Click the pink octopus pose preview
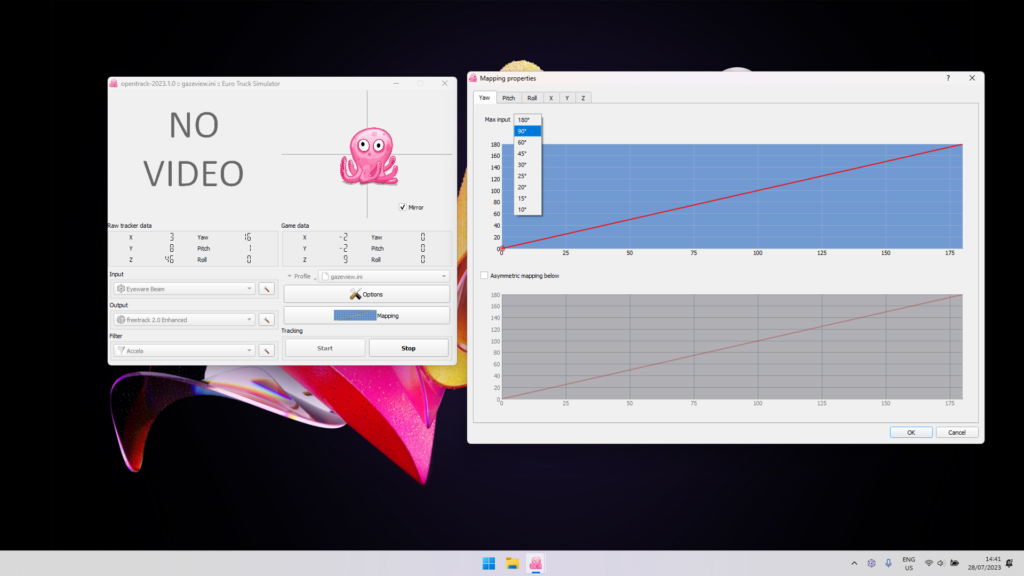Image resolution: width=1024 pixels, height=576 pixels. pyautogui.click(x=369, y=156)
